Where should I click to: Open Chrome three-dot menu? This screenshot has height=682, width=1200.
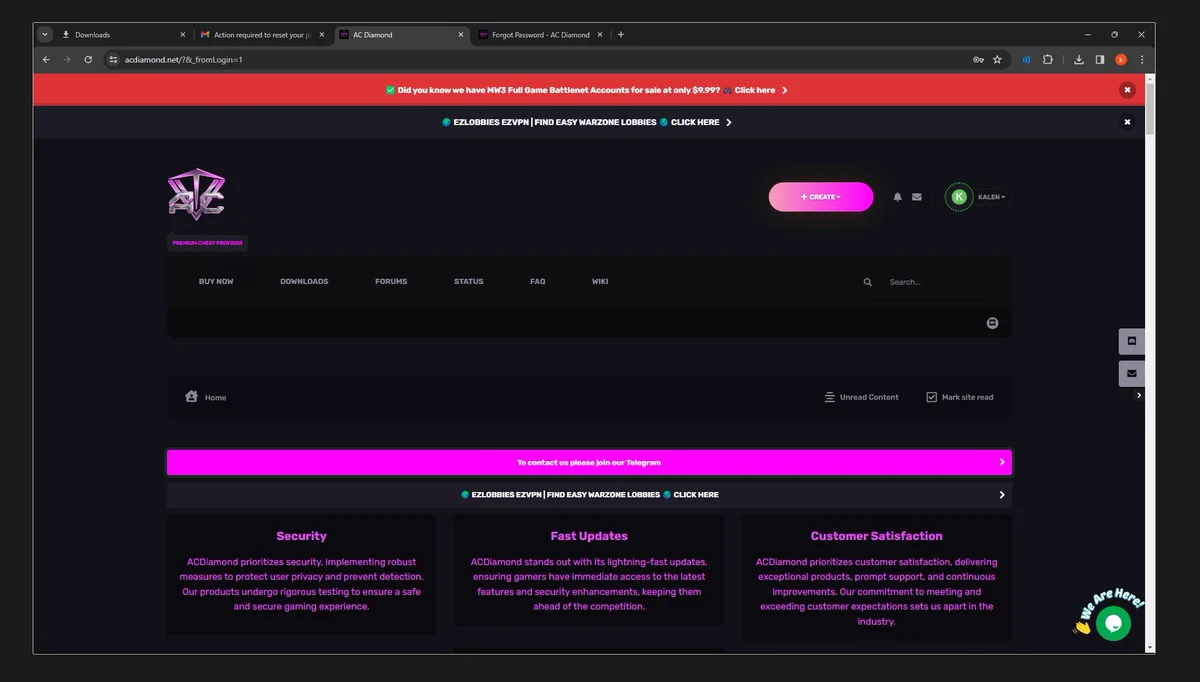[1142, 60]
